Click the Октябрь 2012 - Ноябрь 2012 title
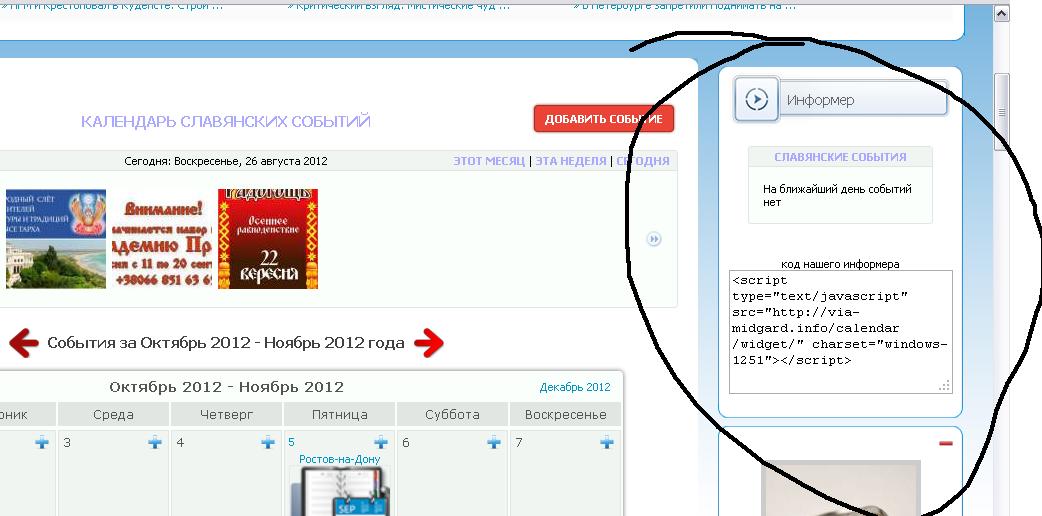This screenshot has height=516, width=1042. 227,387
